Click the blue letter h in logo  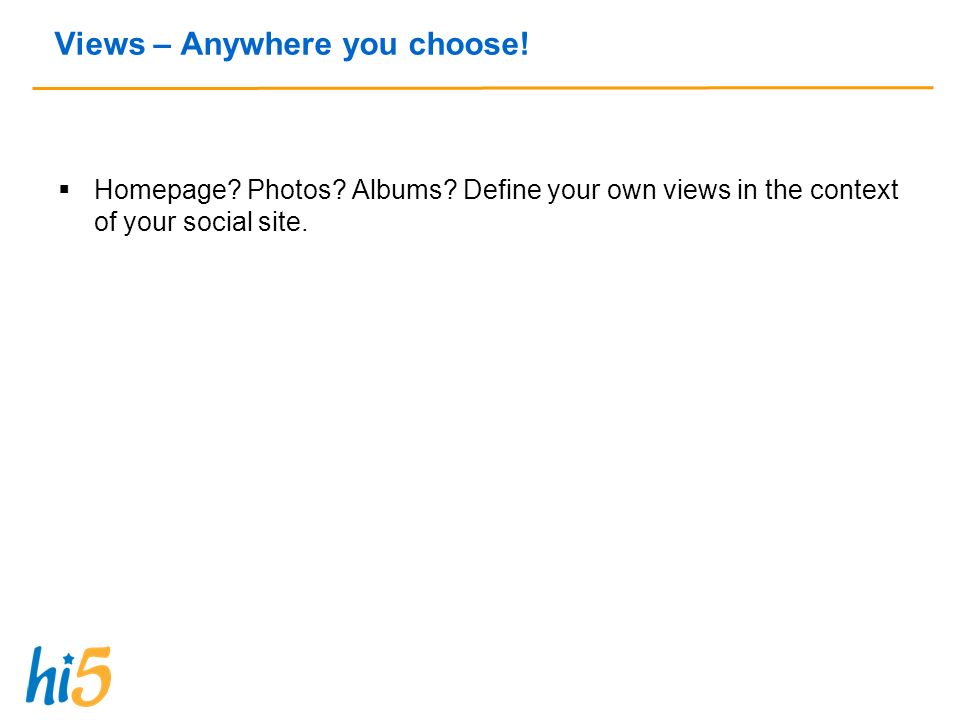42,675
